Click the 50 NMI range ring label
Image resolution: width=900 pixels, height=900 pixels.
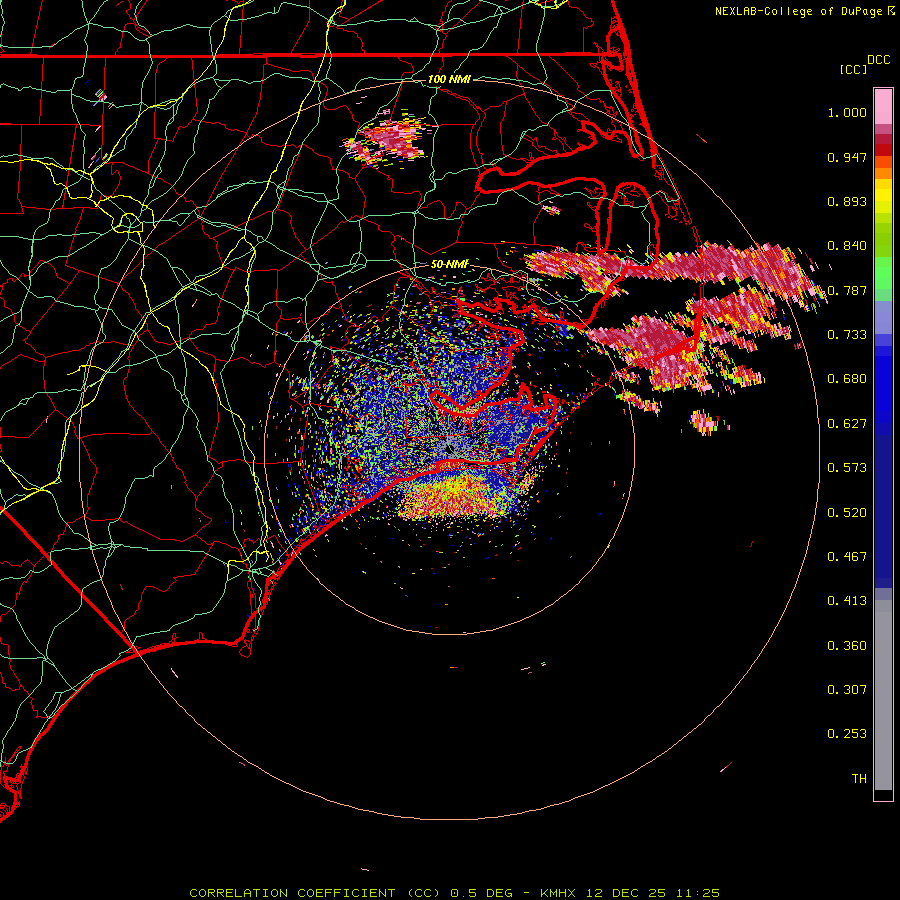449,264
